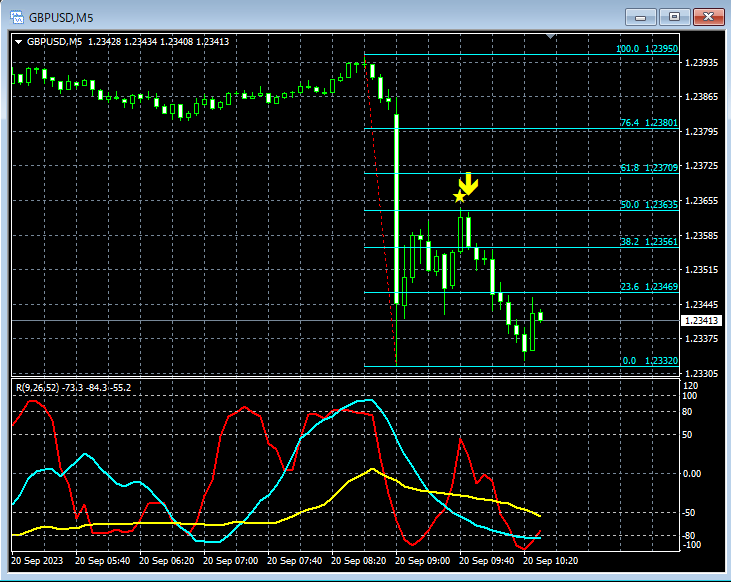The height and width of the screenshot is (582, 731).
Task: Click the 20 Sep 10:20 time label
Action: [x=550, y=561]
